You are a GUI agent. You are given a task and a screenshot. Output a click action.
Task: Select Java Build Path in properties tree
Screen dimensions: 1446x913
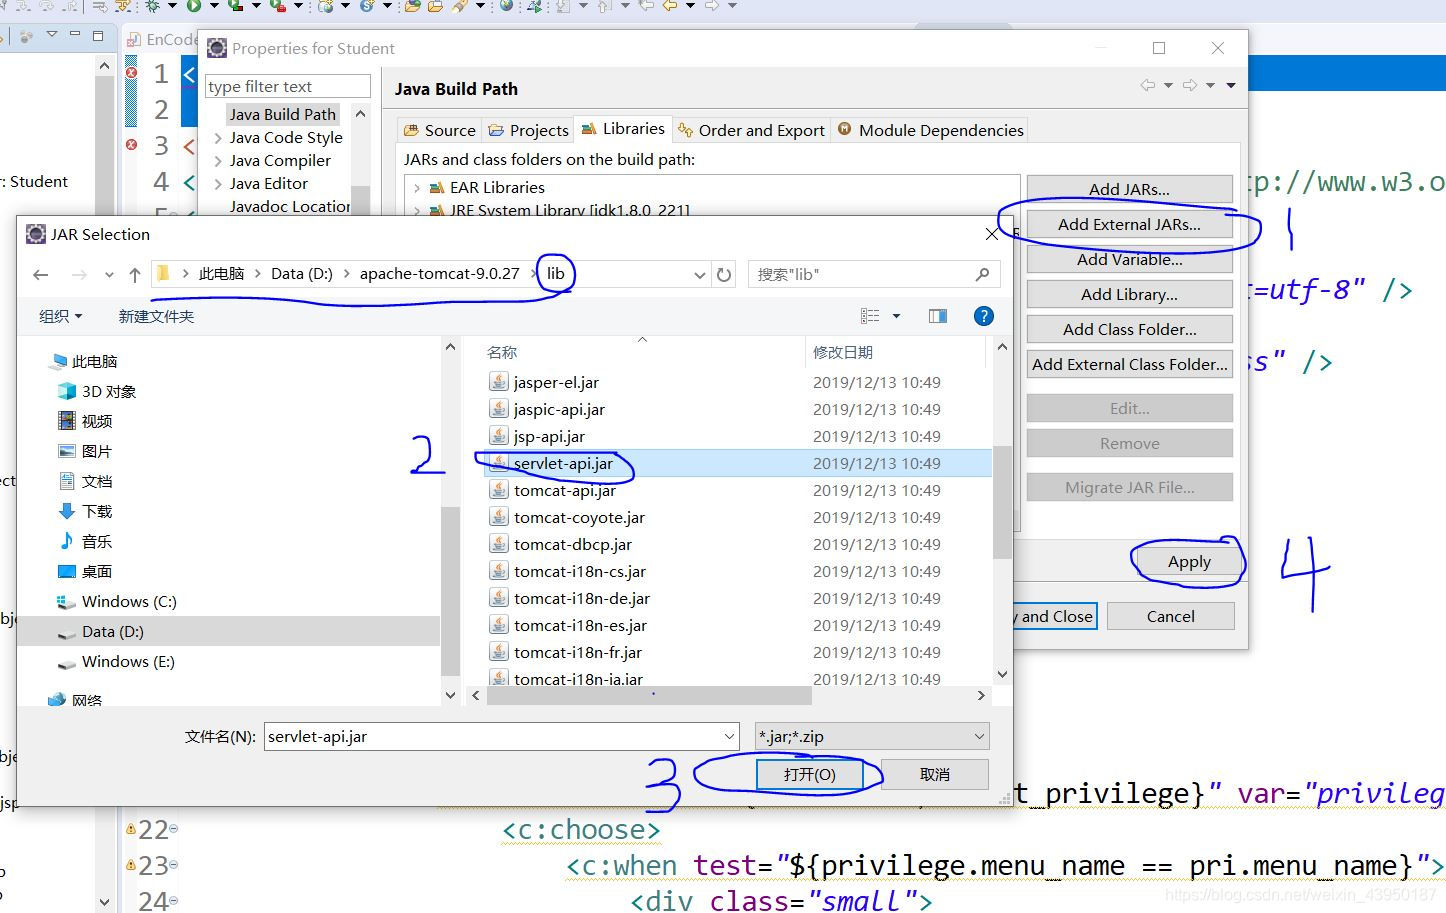[283, 114]
